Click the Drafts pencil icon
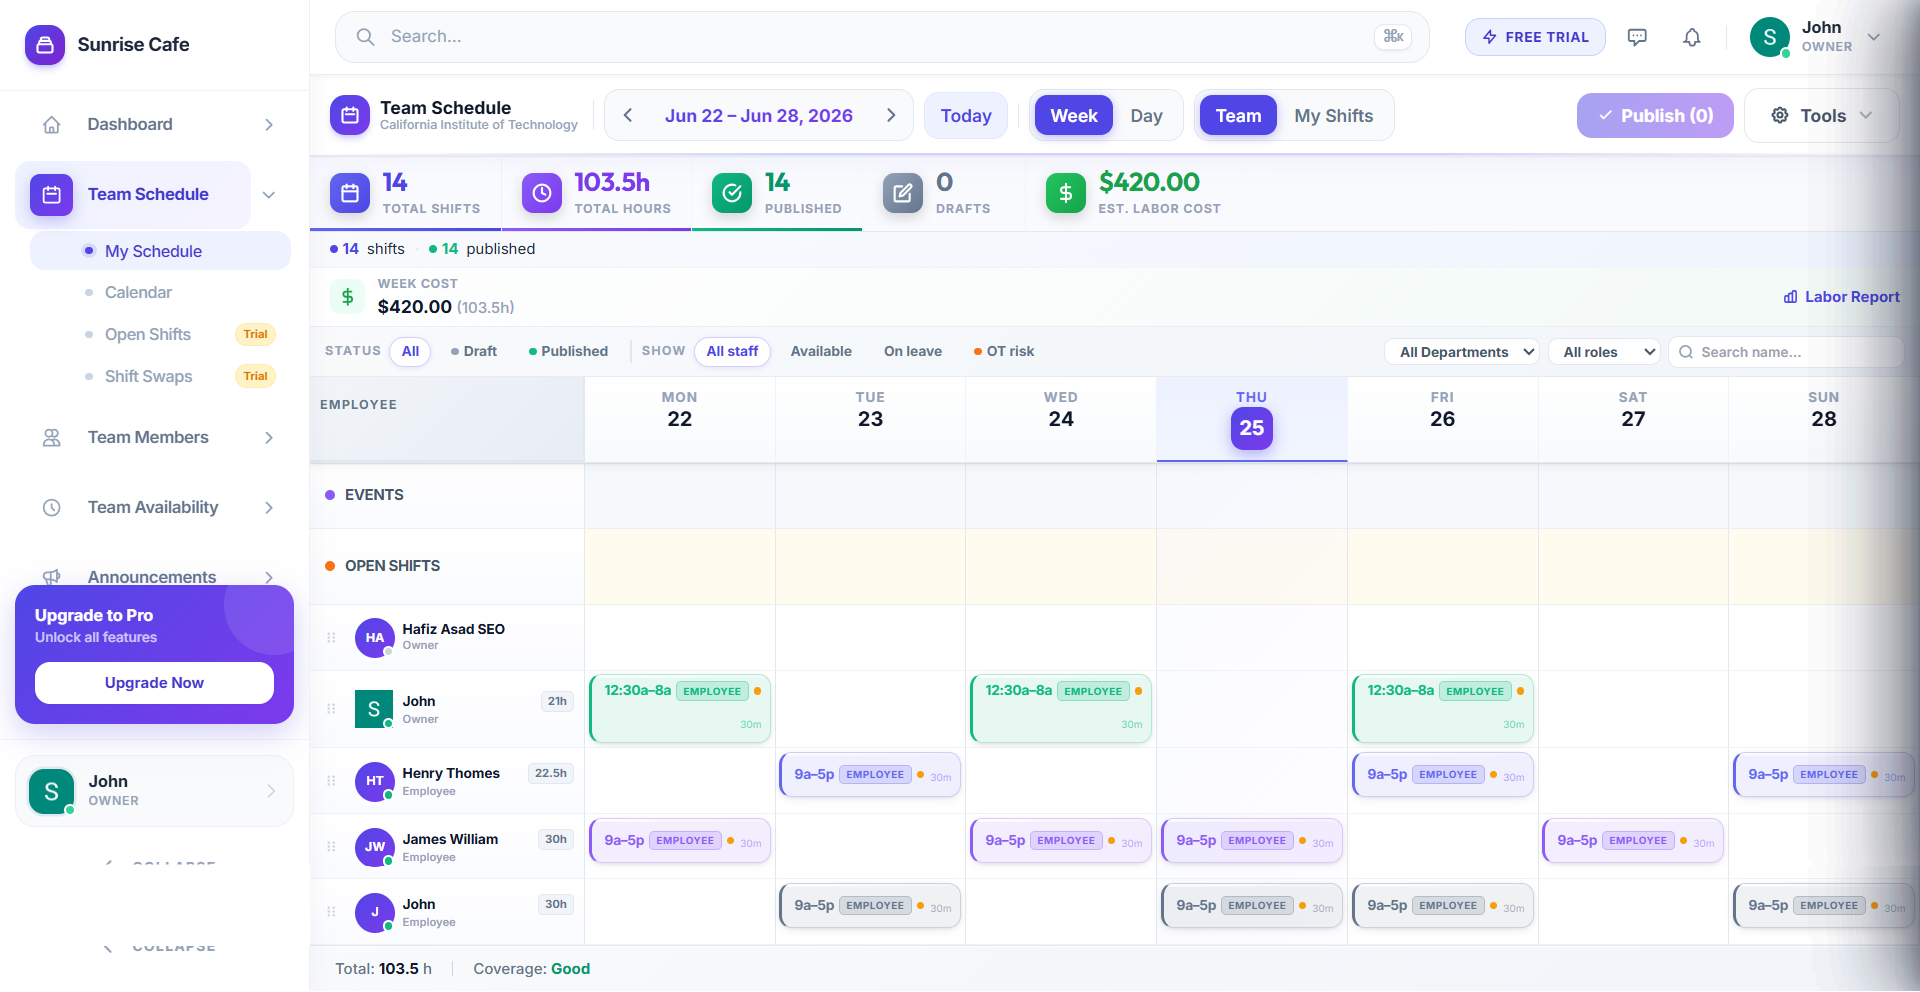 point(903,193)
